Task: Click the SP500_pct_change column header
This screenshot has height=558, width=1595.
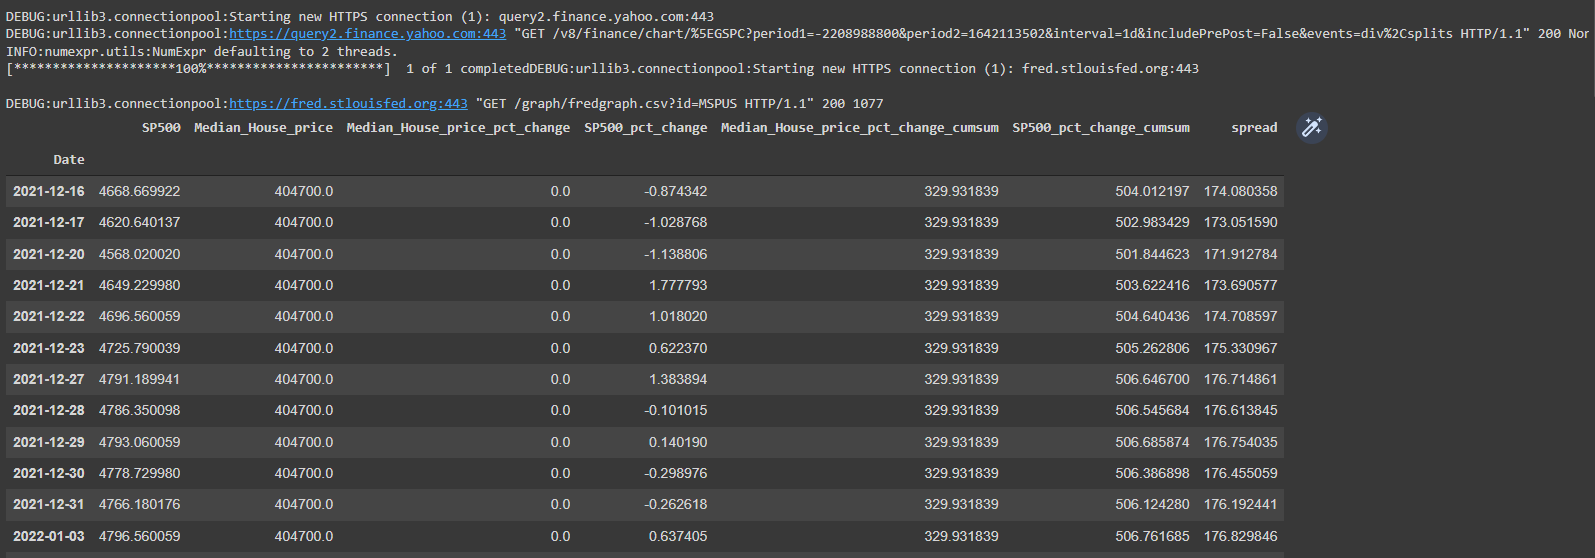Action: click(645, 128)
